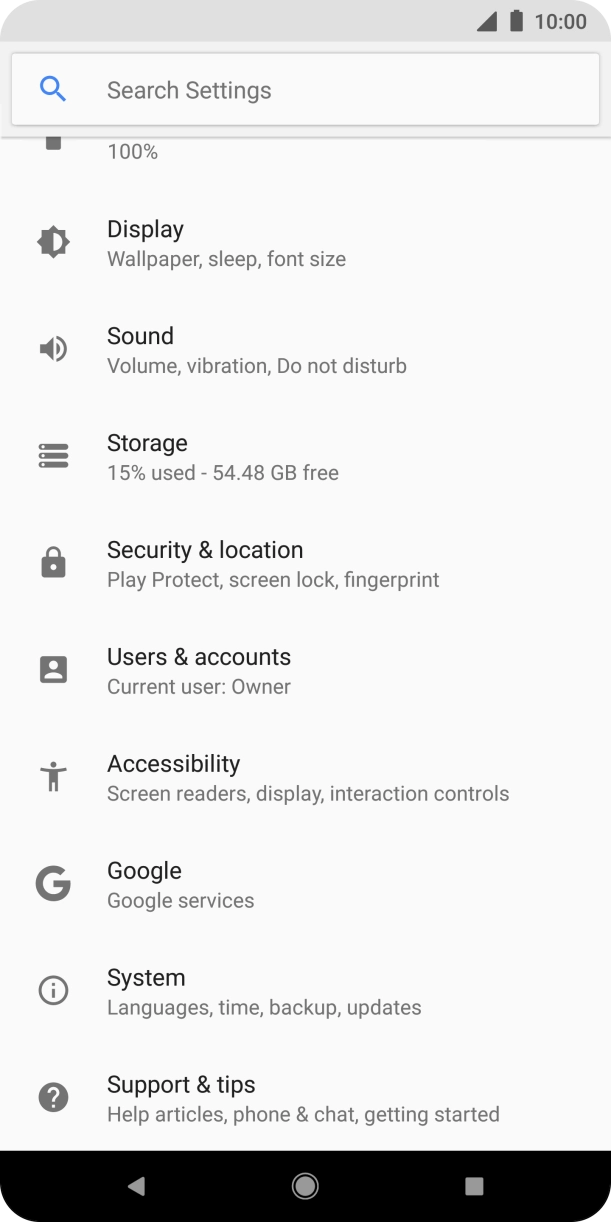Tap the Display brightness icon

53,242
